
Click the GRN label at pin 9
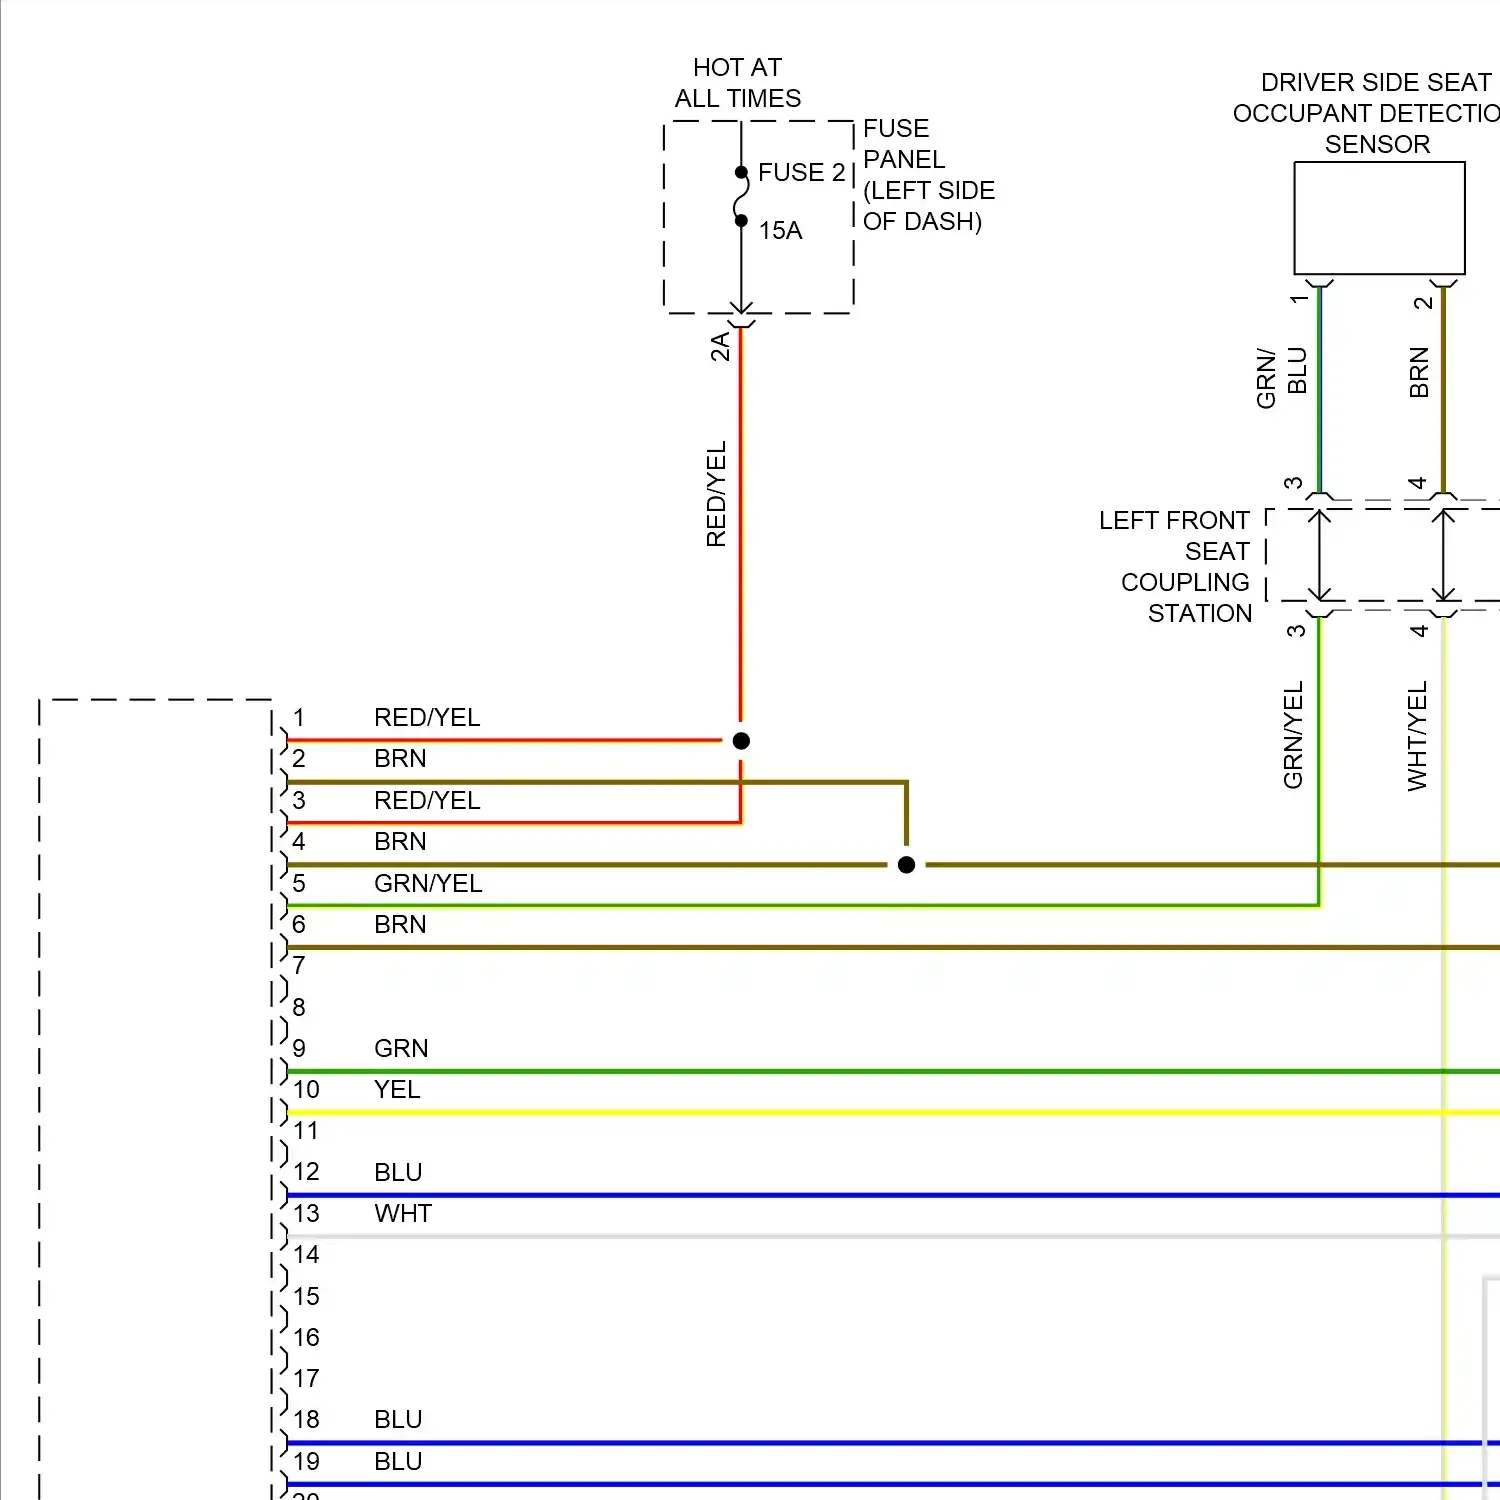coord(401,1049)
